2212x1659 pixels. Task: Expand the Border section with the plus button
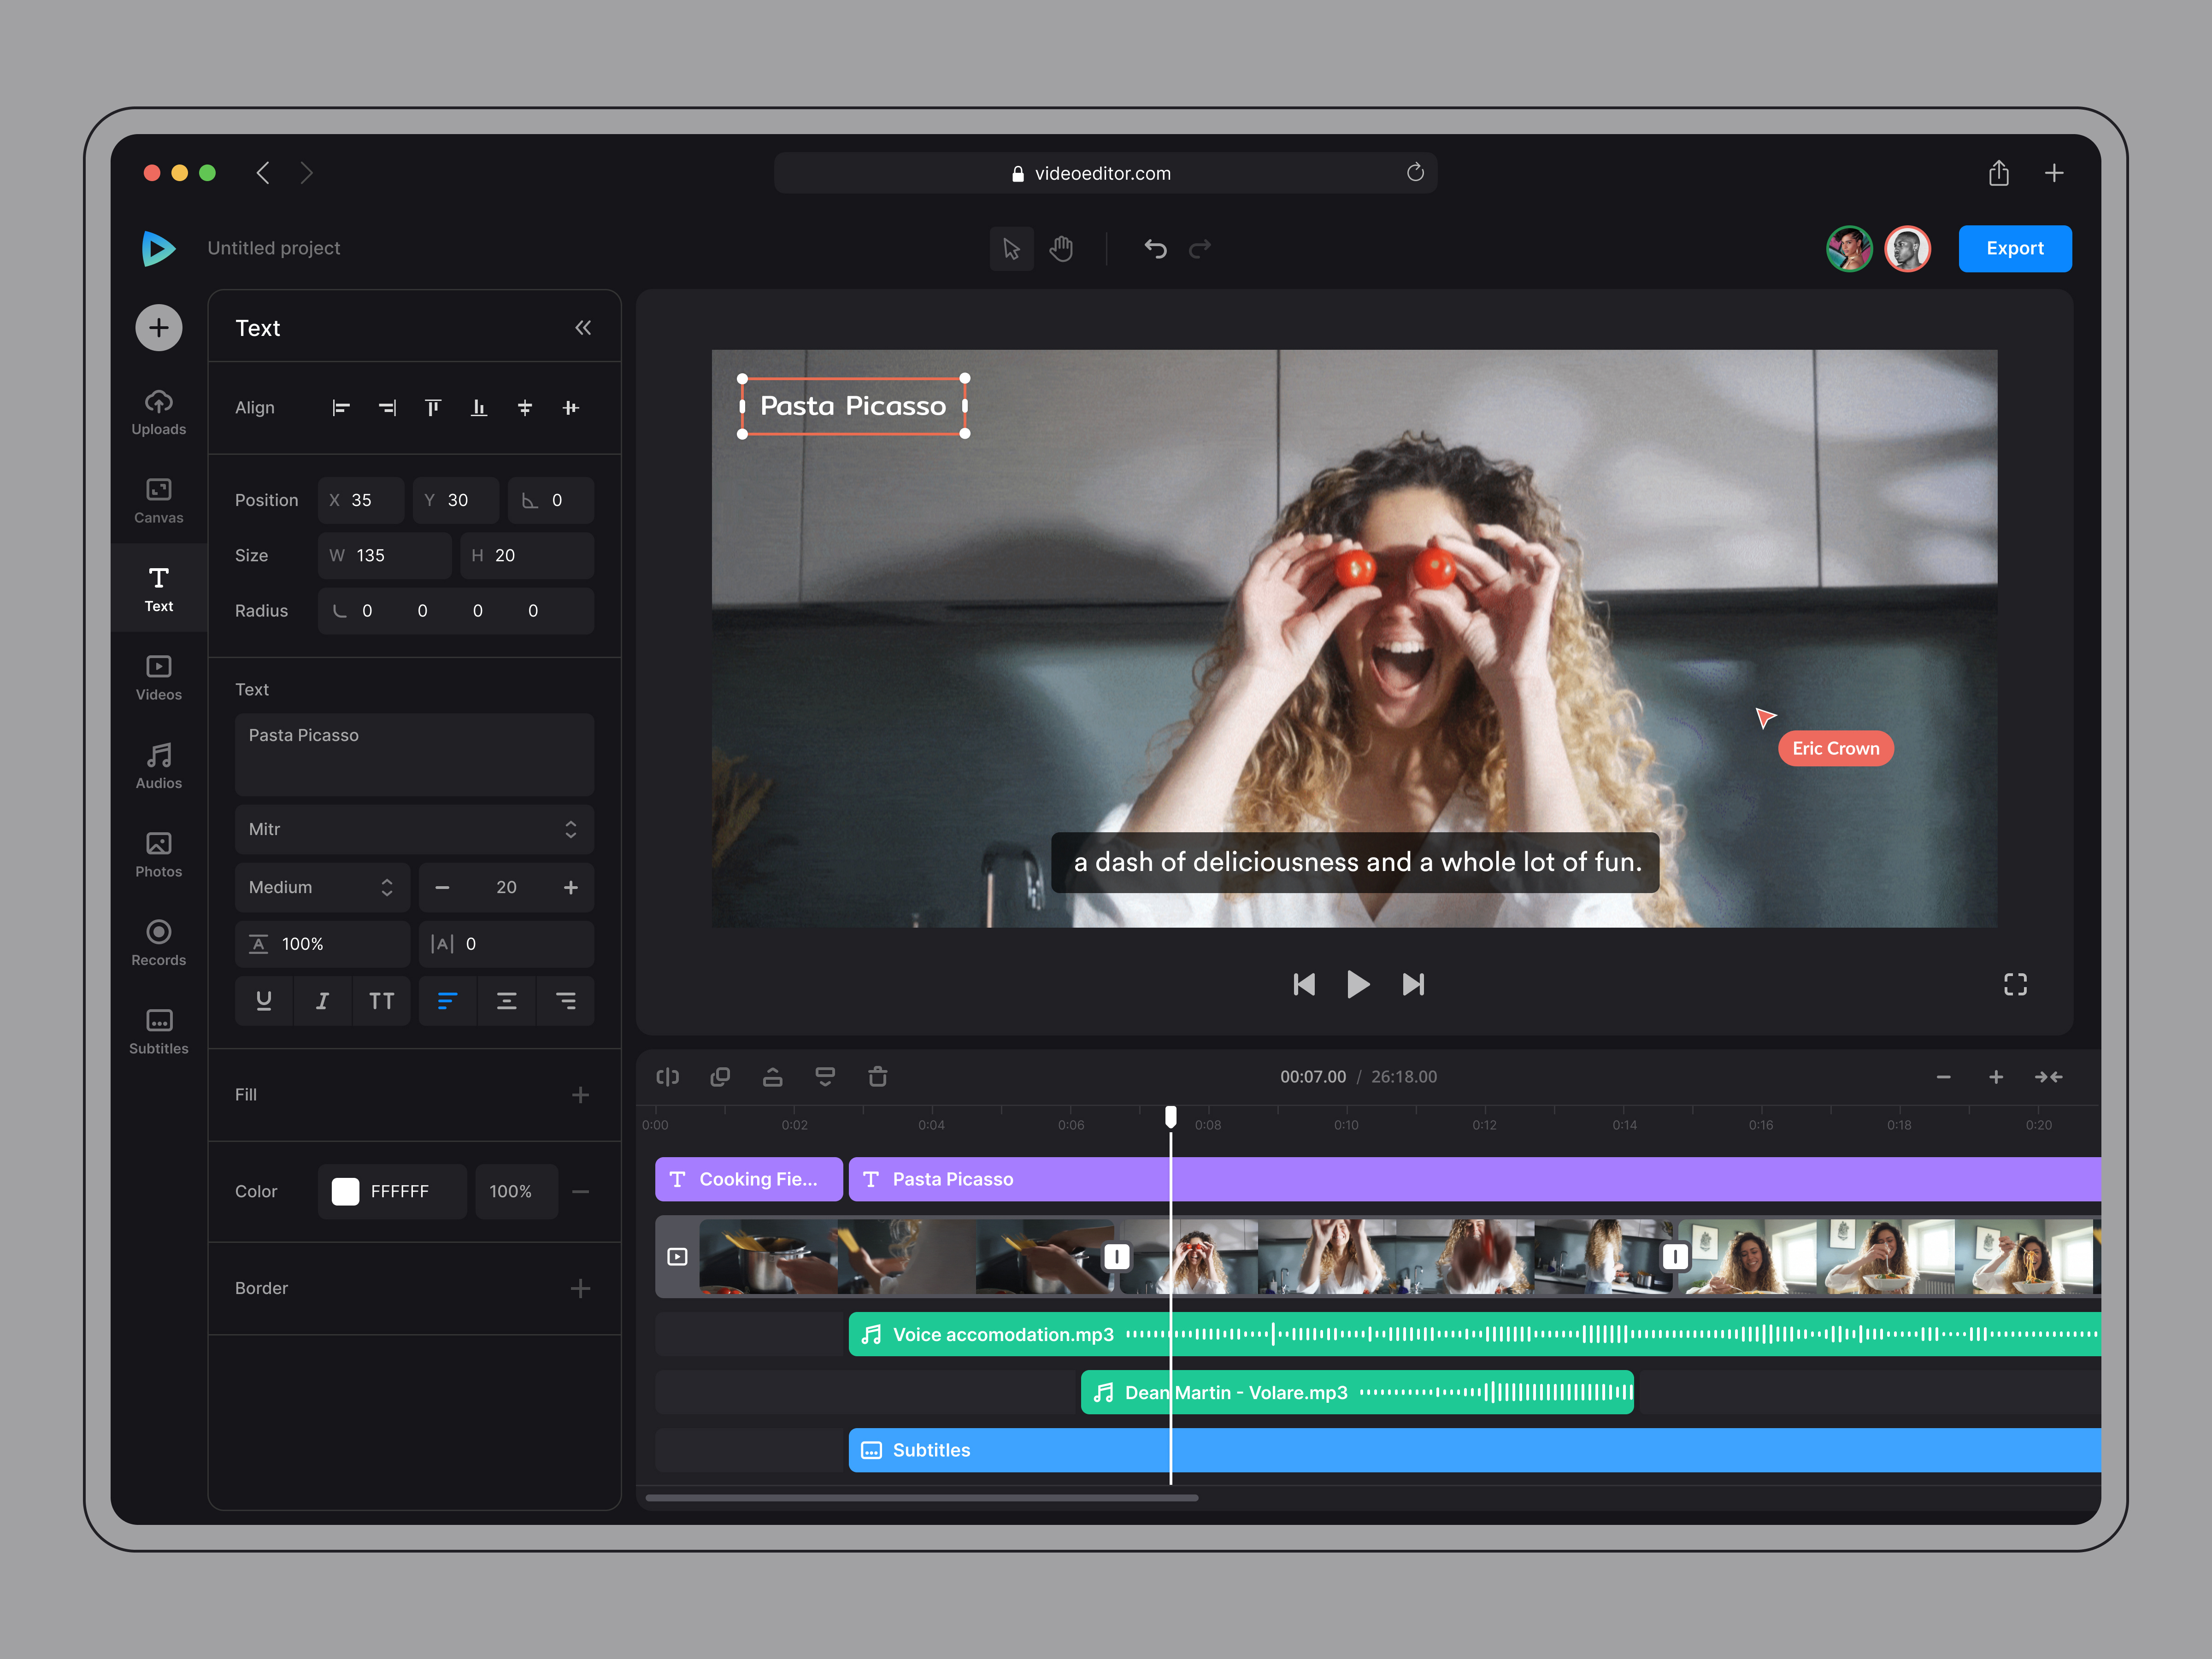tap(581, 1289)
